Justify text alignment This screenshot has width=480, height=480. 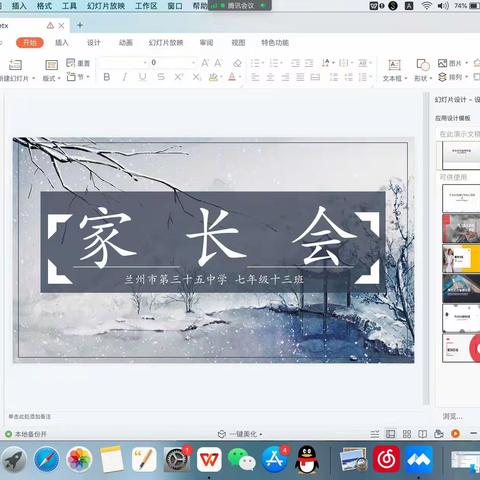tap(300, 77)
